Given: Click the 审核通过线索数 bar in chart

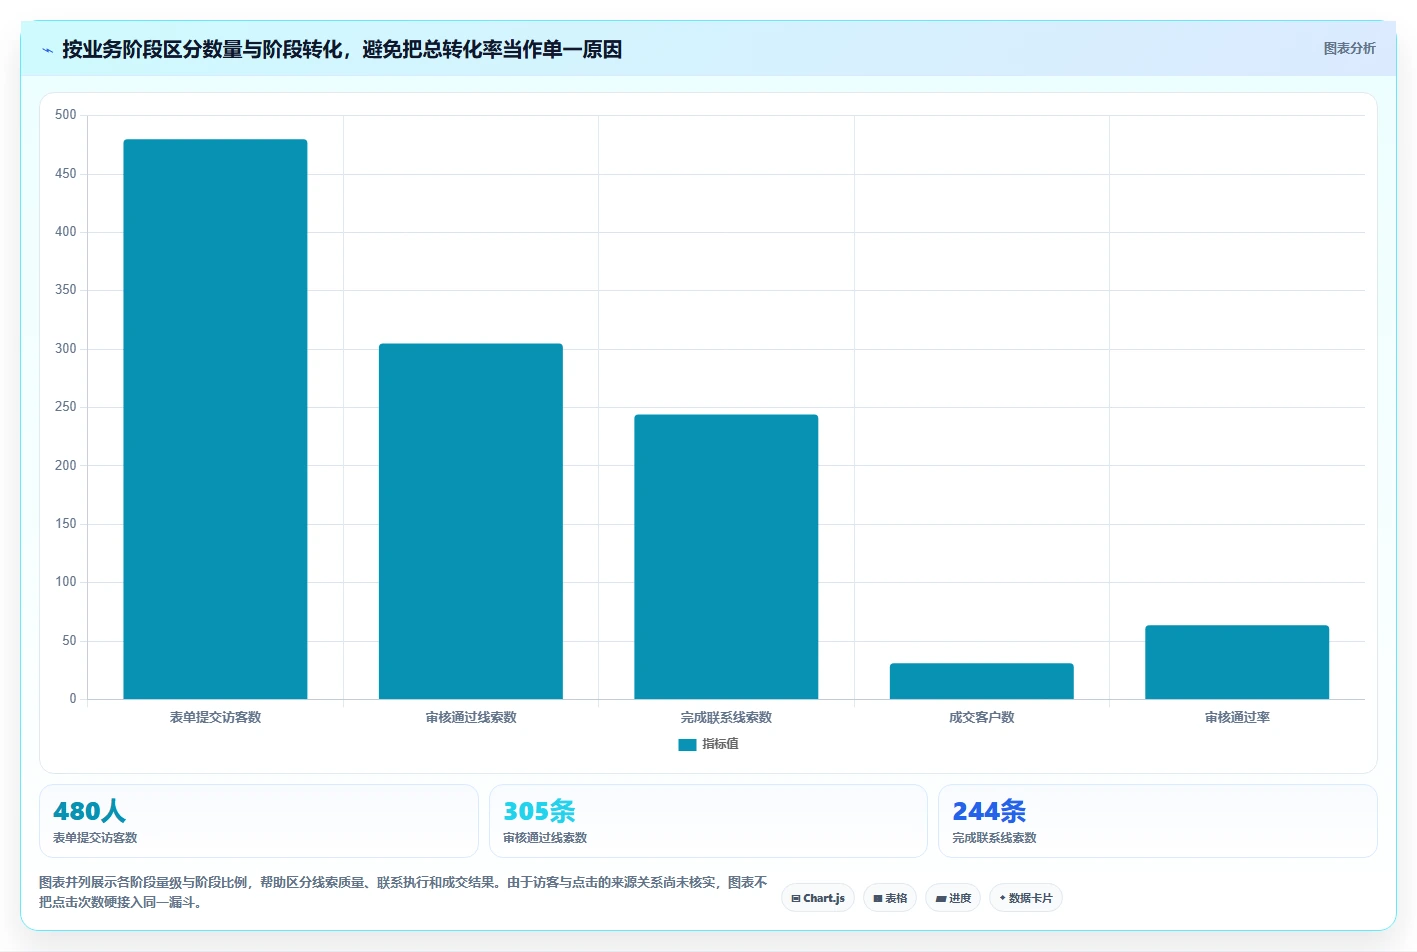Looking at the screenshot, I should point(471,521).
